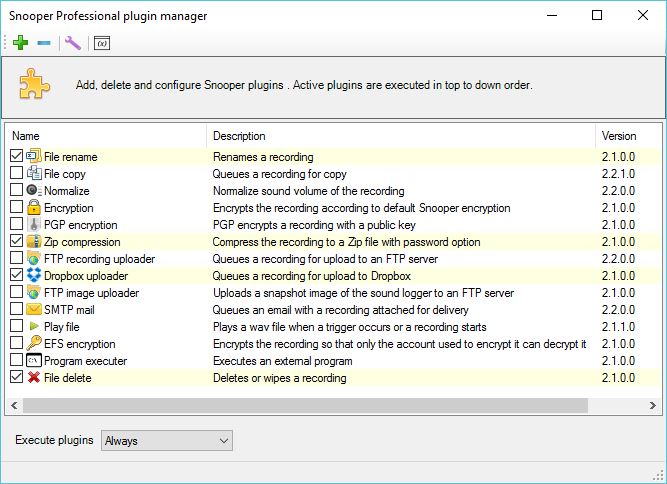Viewport: 667px width, 484px height.
Task: Uncheck the File delete checkbox
Action: click(16, 377)
